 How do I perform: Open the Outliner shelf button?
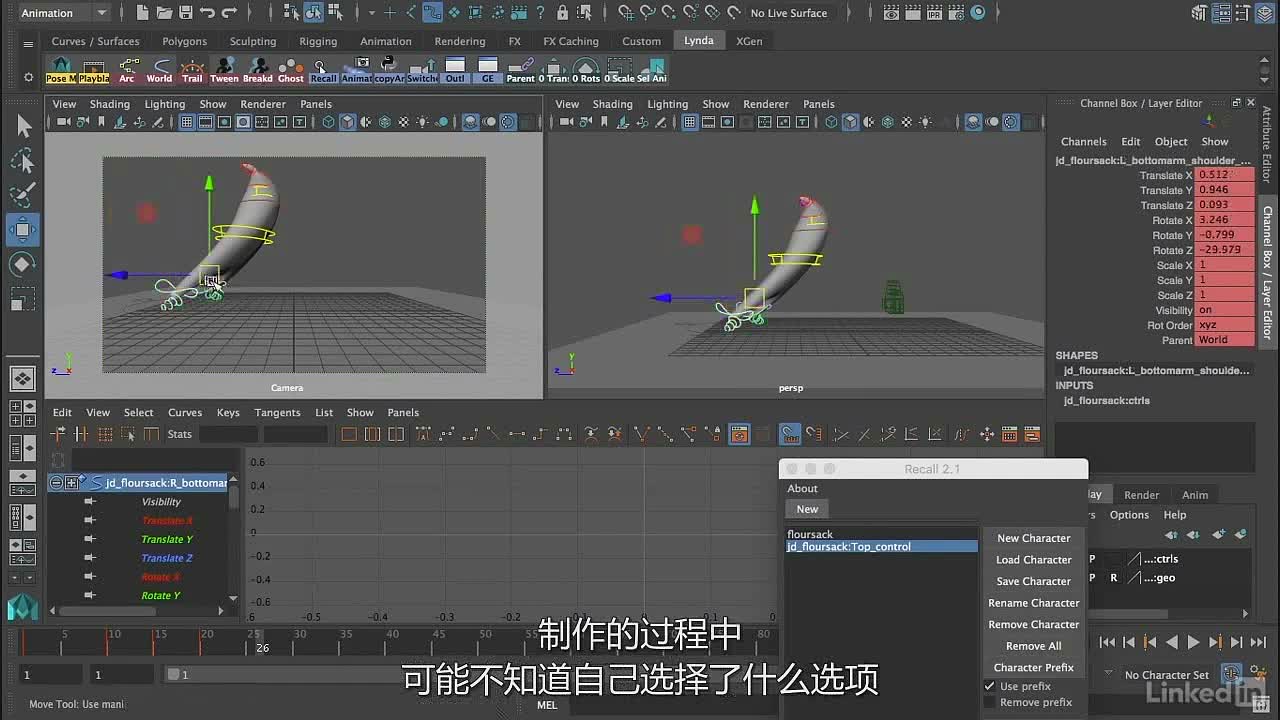click(455, 70)
